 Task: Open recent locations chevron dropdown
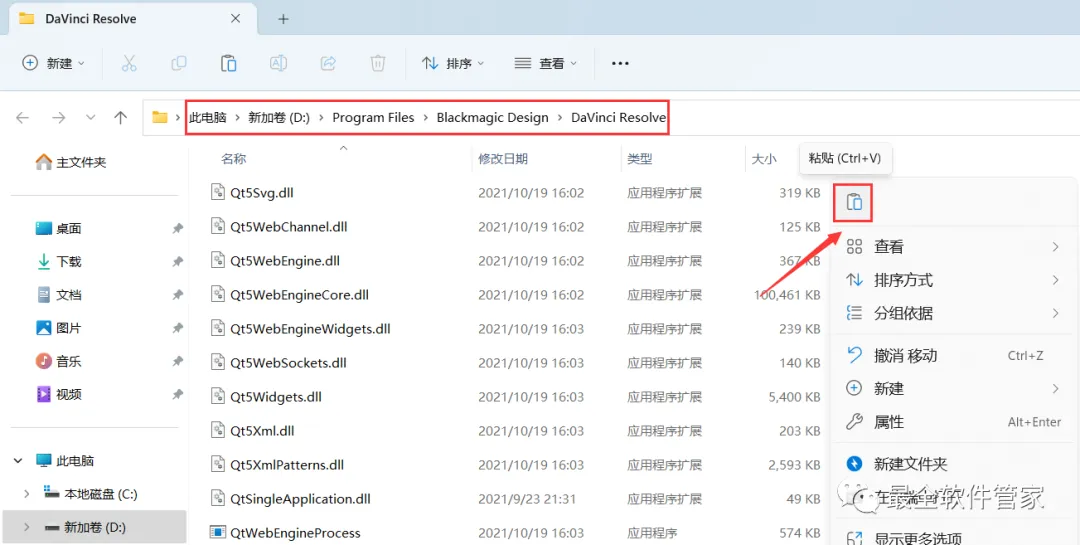coord(90,118)
